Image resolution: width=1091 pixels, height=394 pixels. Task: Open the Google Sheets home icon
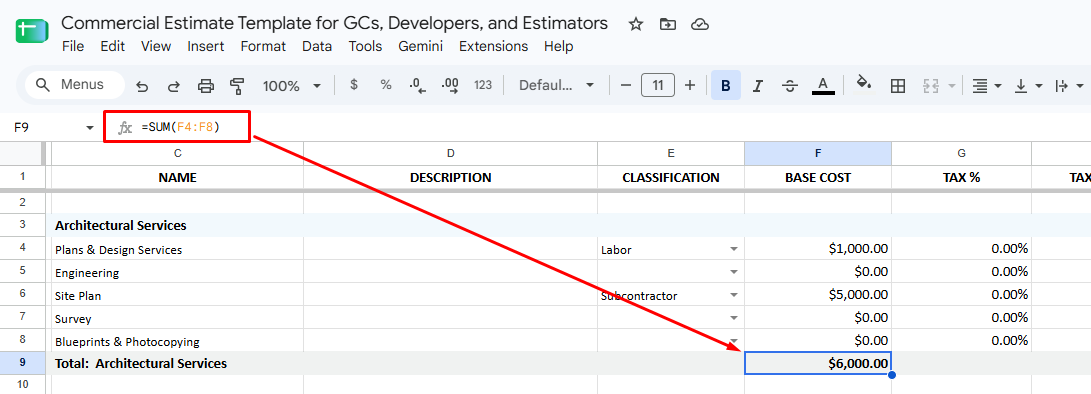tap(32, 32)
